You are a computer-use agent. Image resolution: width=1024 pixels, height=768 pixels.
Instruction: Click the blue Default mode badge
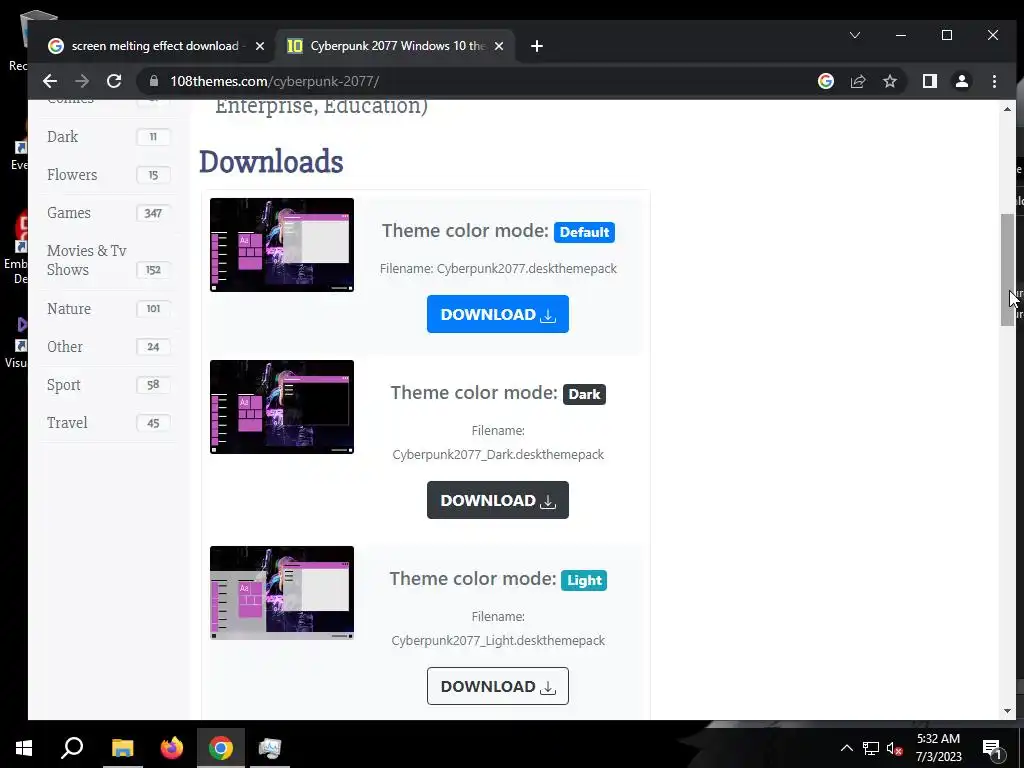pyautogui.click(x=584, y=232)
